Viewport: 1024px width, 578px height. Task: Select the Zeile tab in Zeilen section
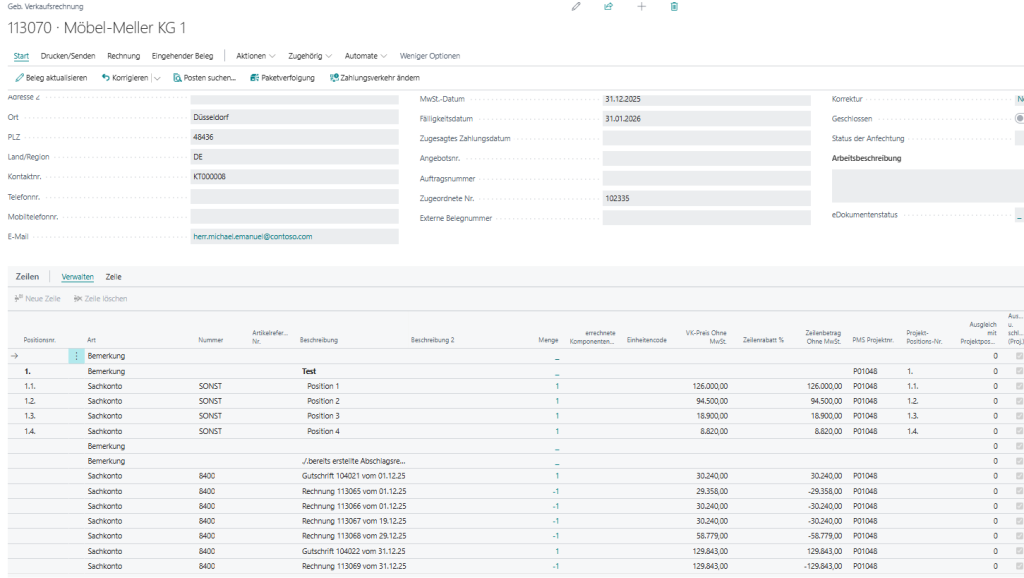tap(114, 277)
